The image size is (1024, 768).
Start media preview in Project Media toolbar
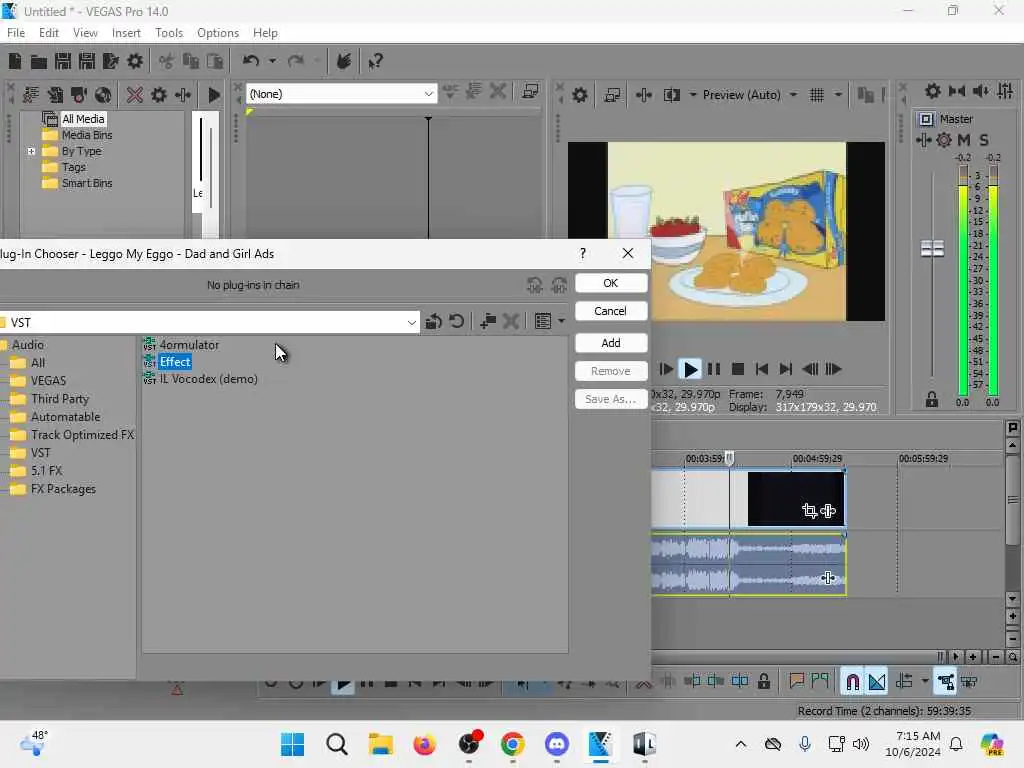point(213,95)
